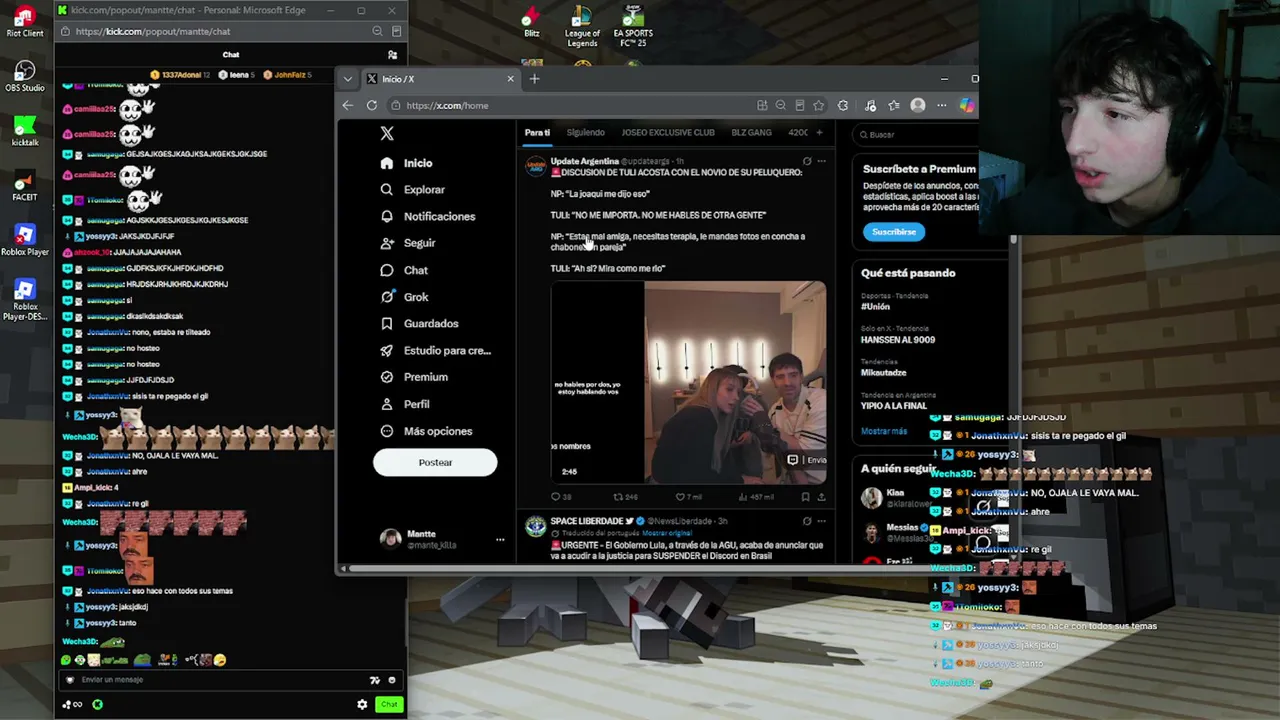The height and width of the screenshot is (720, 1280).
Task: Show Kick chat users list icon
Action: [392, 55]
